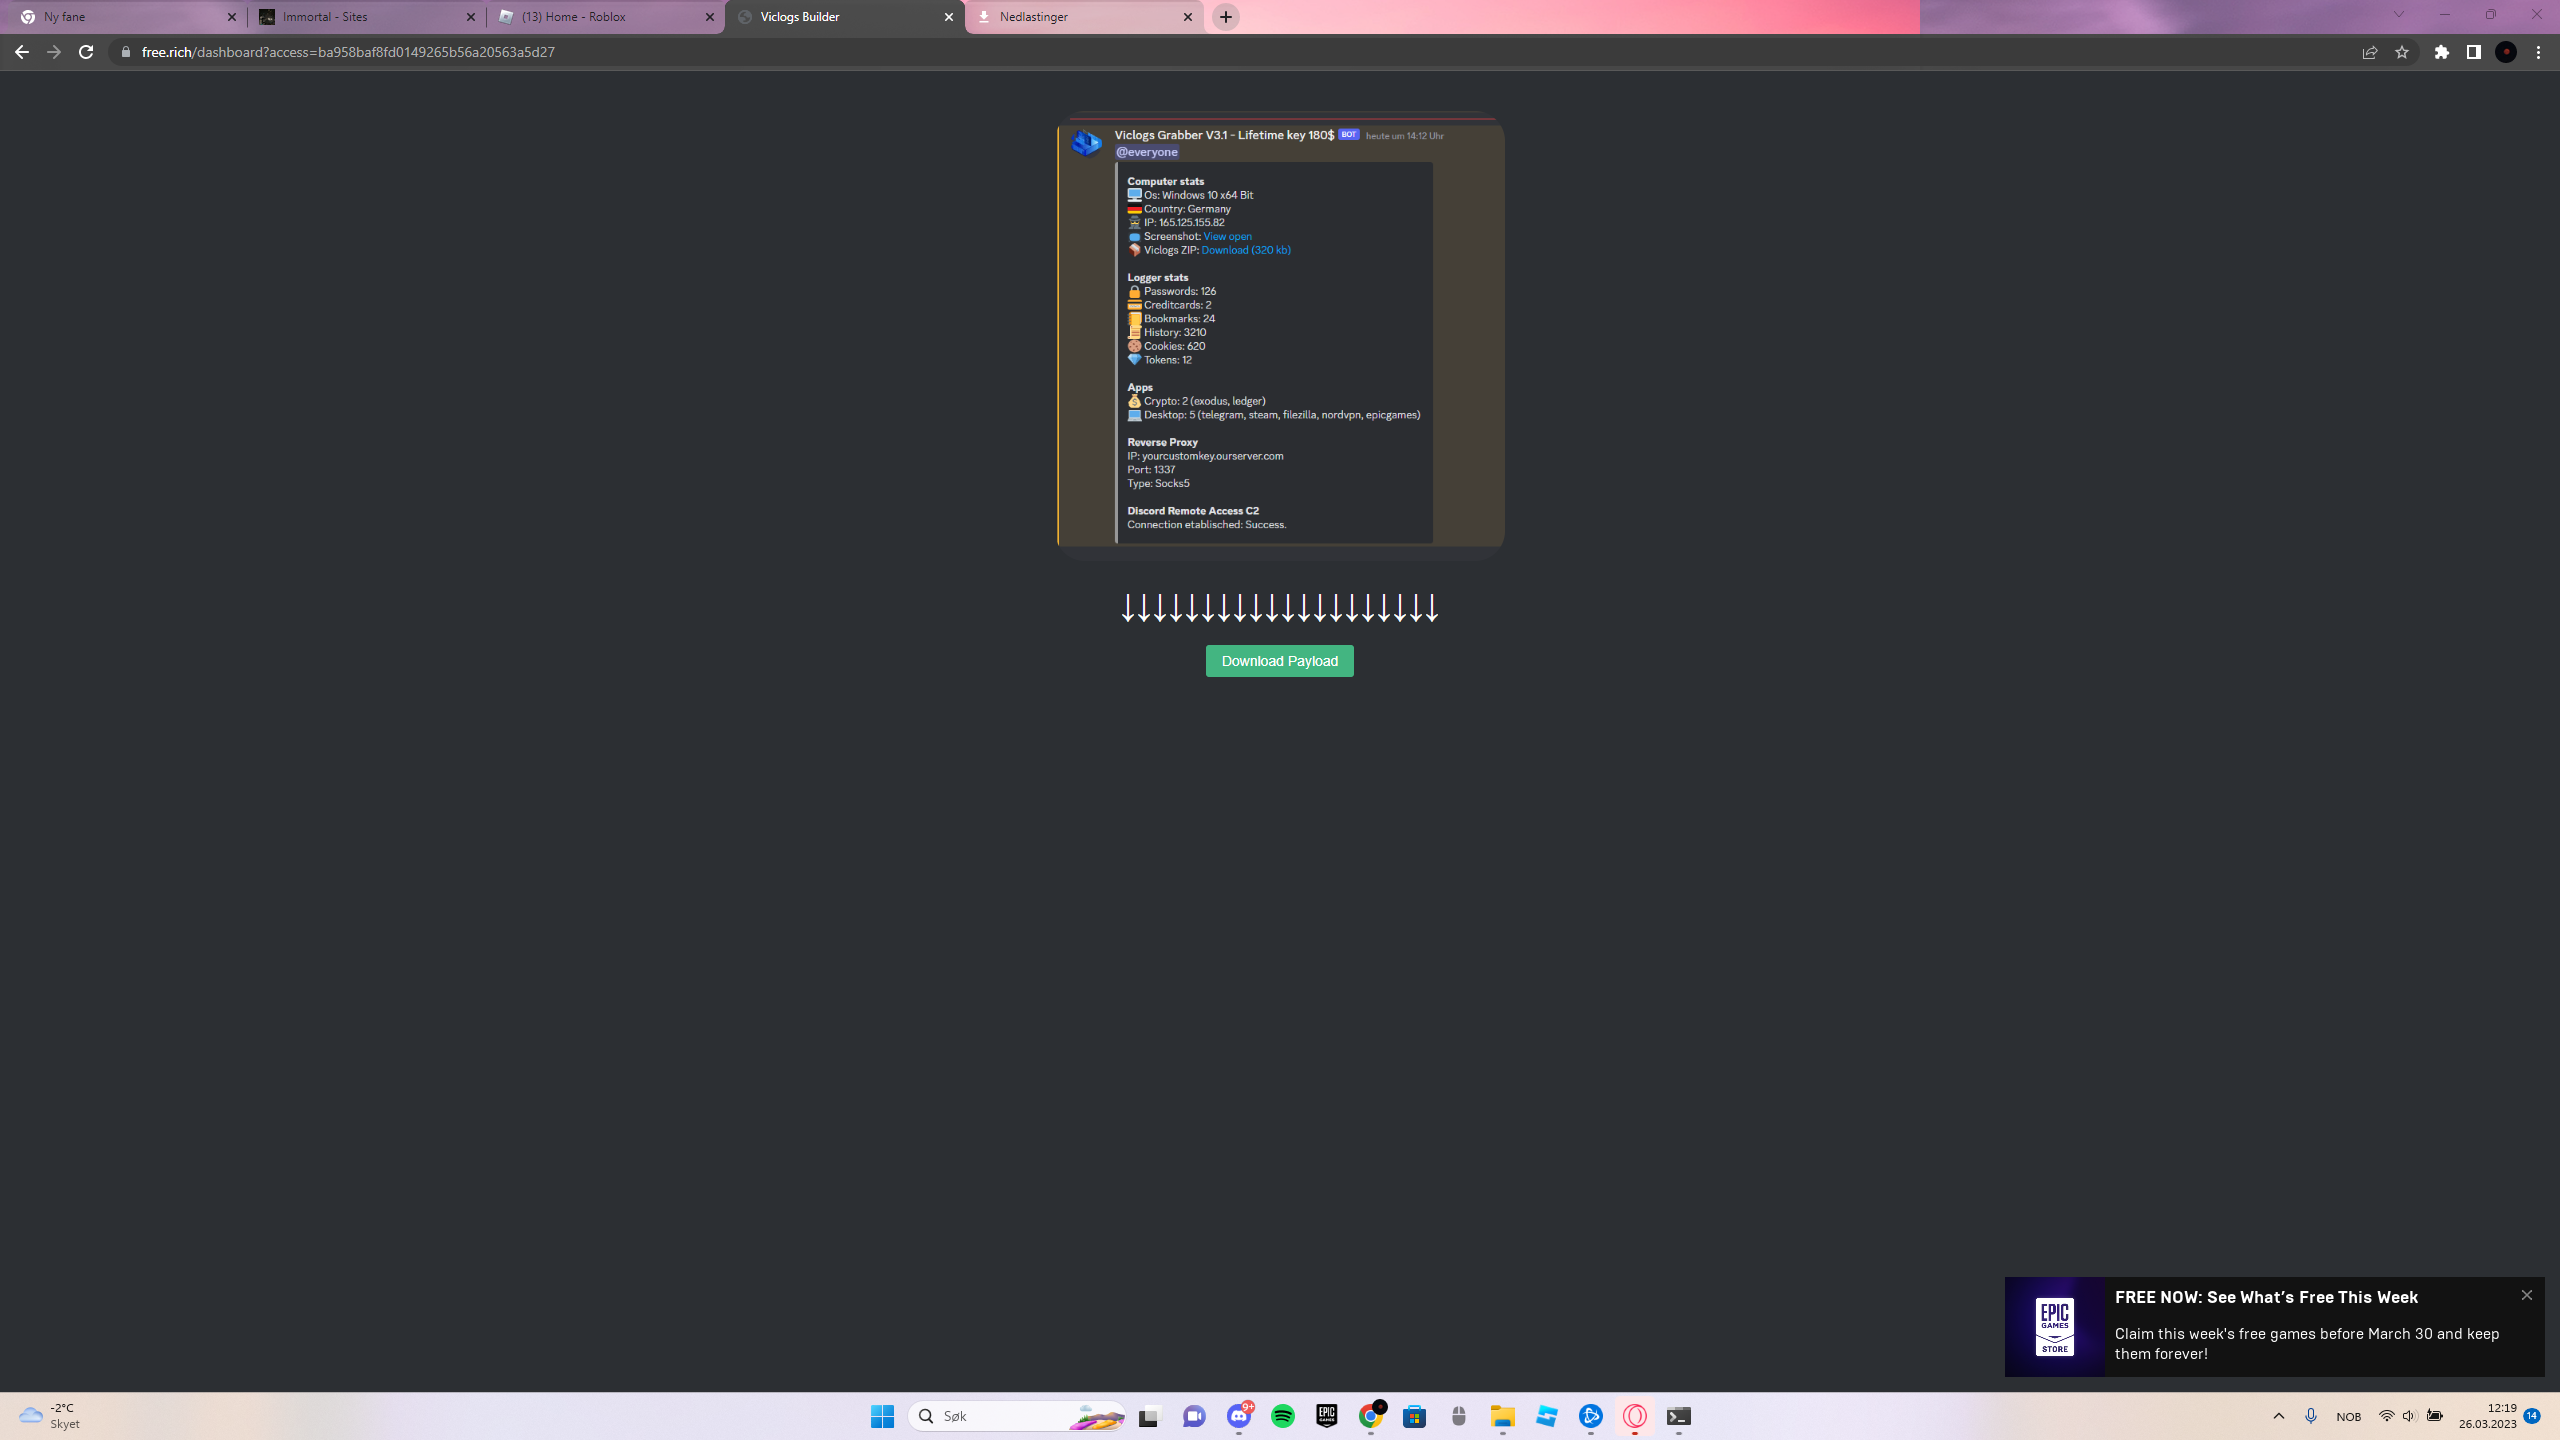Open File Explorer from the taskbar
This screenshot has height=1440, width=2560.
point(1502,1416)
